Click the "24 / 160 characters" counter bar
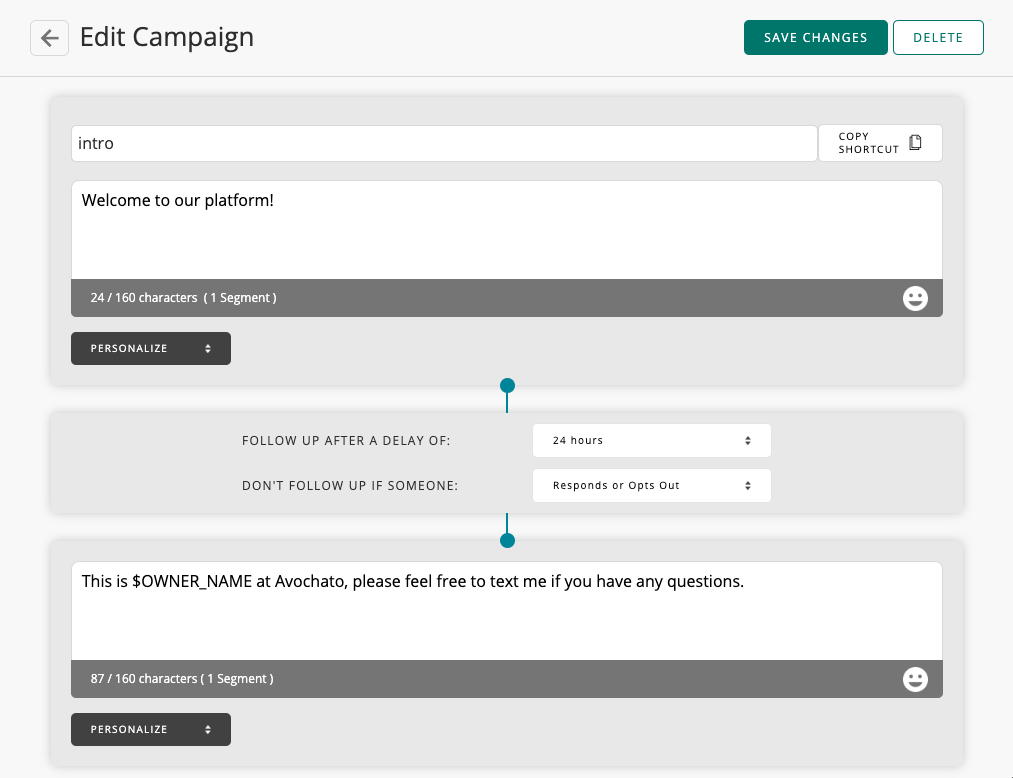The height and width of the screenshot is (778, 1013). pos(184,298)
